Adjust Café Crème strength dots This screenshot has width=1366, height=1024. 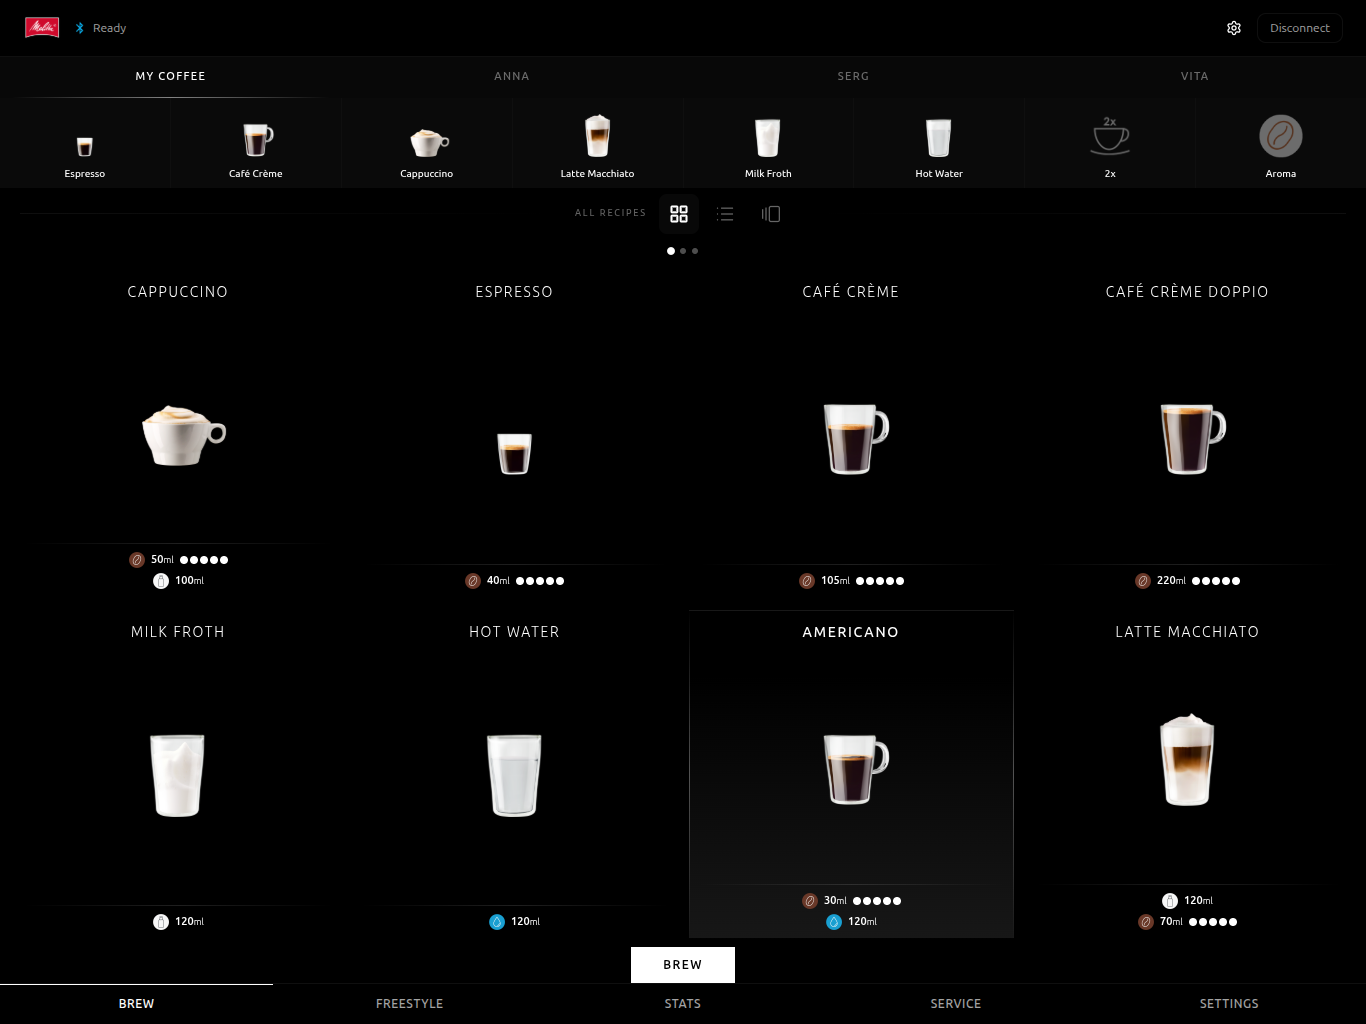tap(880, 581)
